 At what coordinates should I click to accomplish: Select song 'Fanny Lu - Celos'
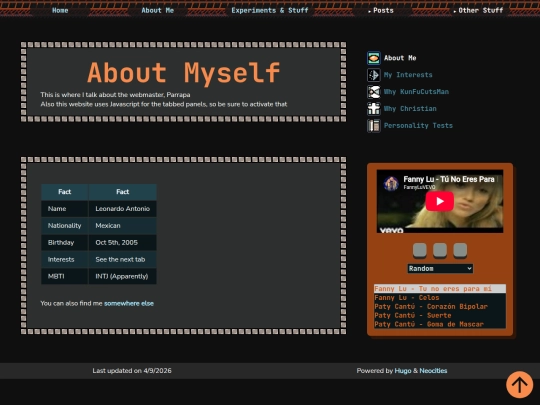(440, 298)
